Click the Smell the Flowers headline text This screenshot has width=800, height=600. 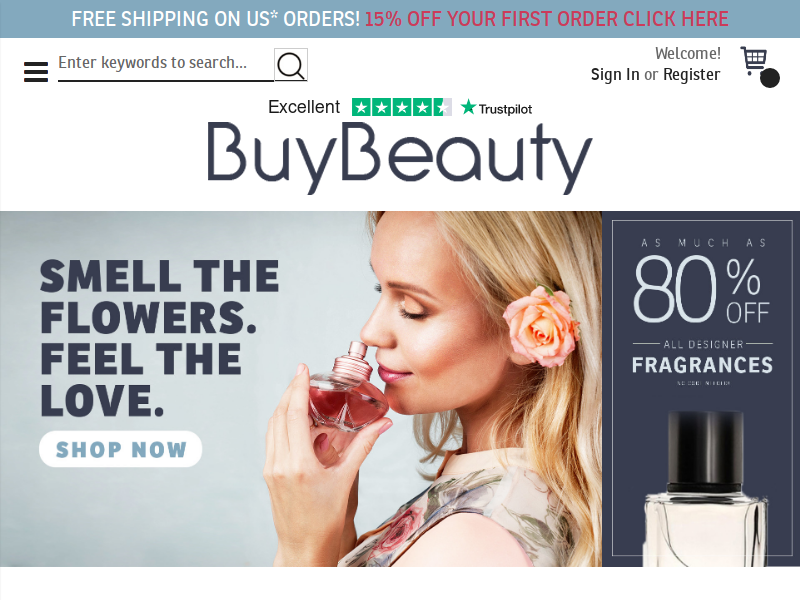point(159,338)
